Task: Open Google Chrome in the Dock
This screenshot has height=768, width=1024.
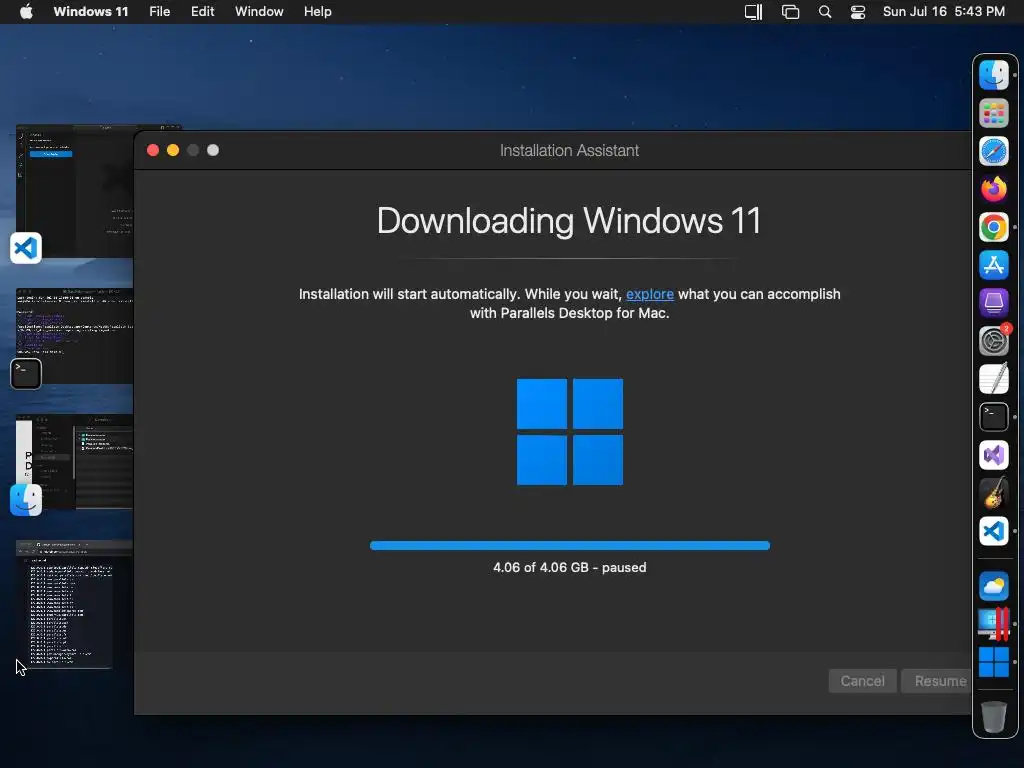Action: (993, 227)
